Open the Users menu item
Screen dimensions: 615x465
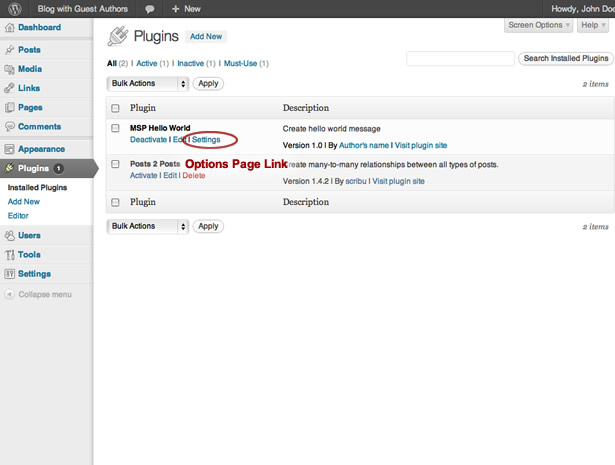click(x=29, y=235)
